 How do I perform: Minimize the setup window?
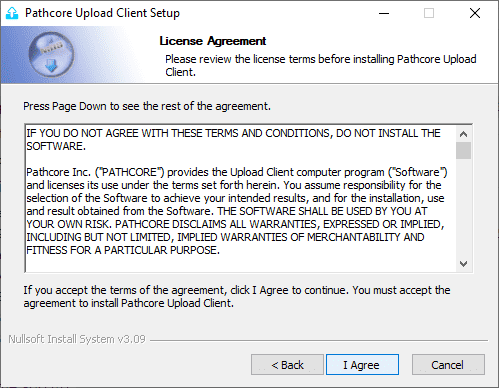point(384,13)
